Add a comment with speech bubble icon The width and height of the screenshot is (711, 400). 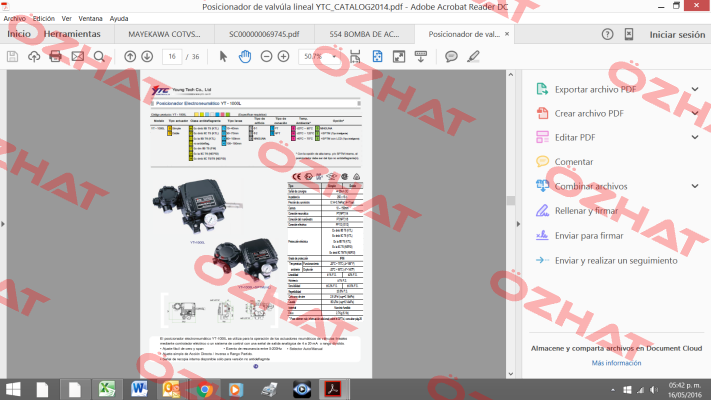451,57
